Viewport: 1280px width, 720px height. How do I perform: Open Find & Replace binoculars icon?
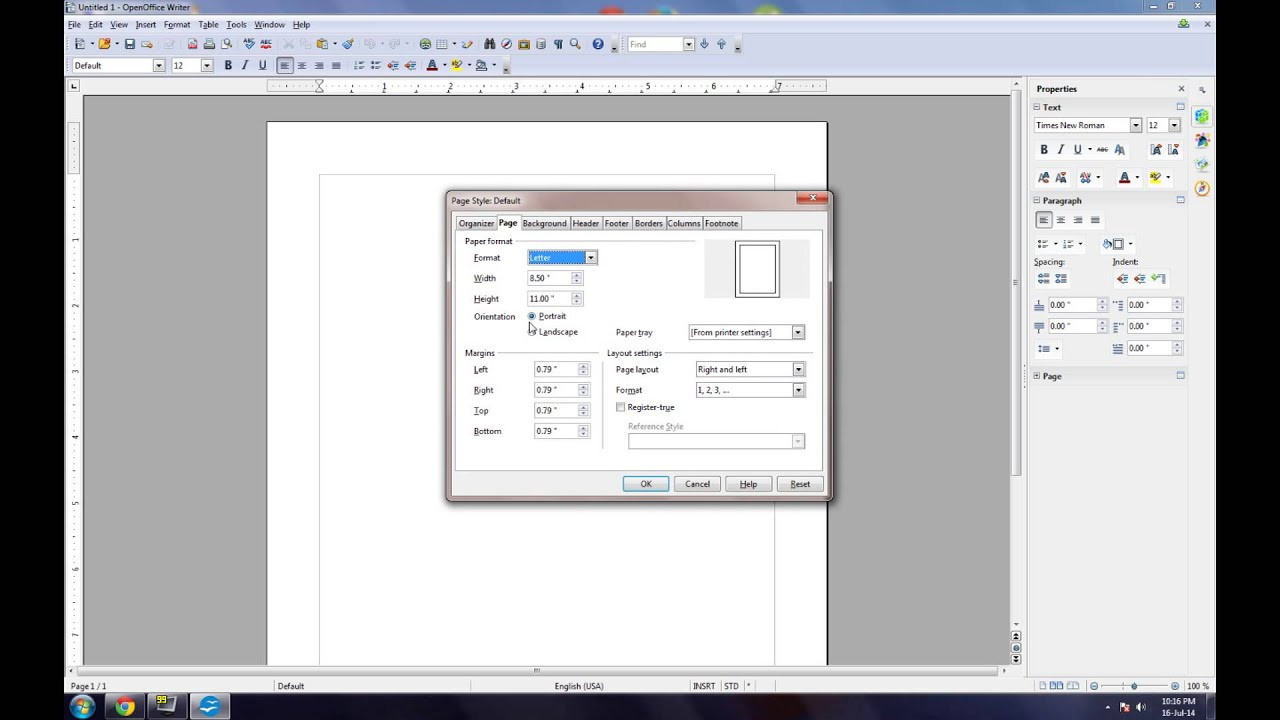(490, 44)
